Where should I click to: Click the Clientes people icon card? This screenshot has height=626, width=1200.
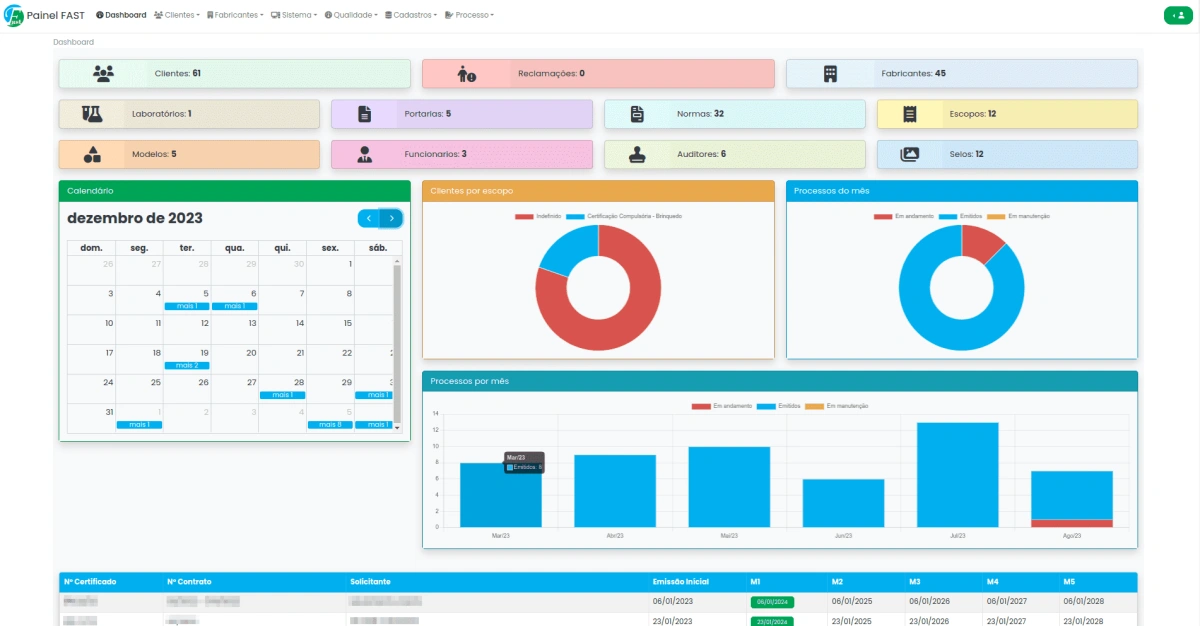click(x=103, y=73)
